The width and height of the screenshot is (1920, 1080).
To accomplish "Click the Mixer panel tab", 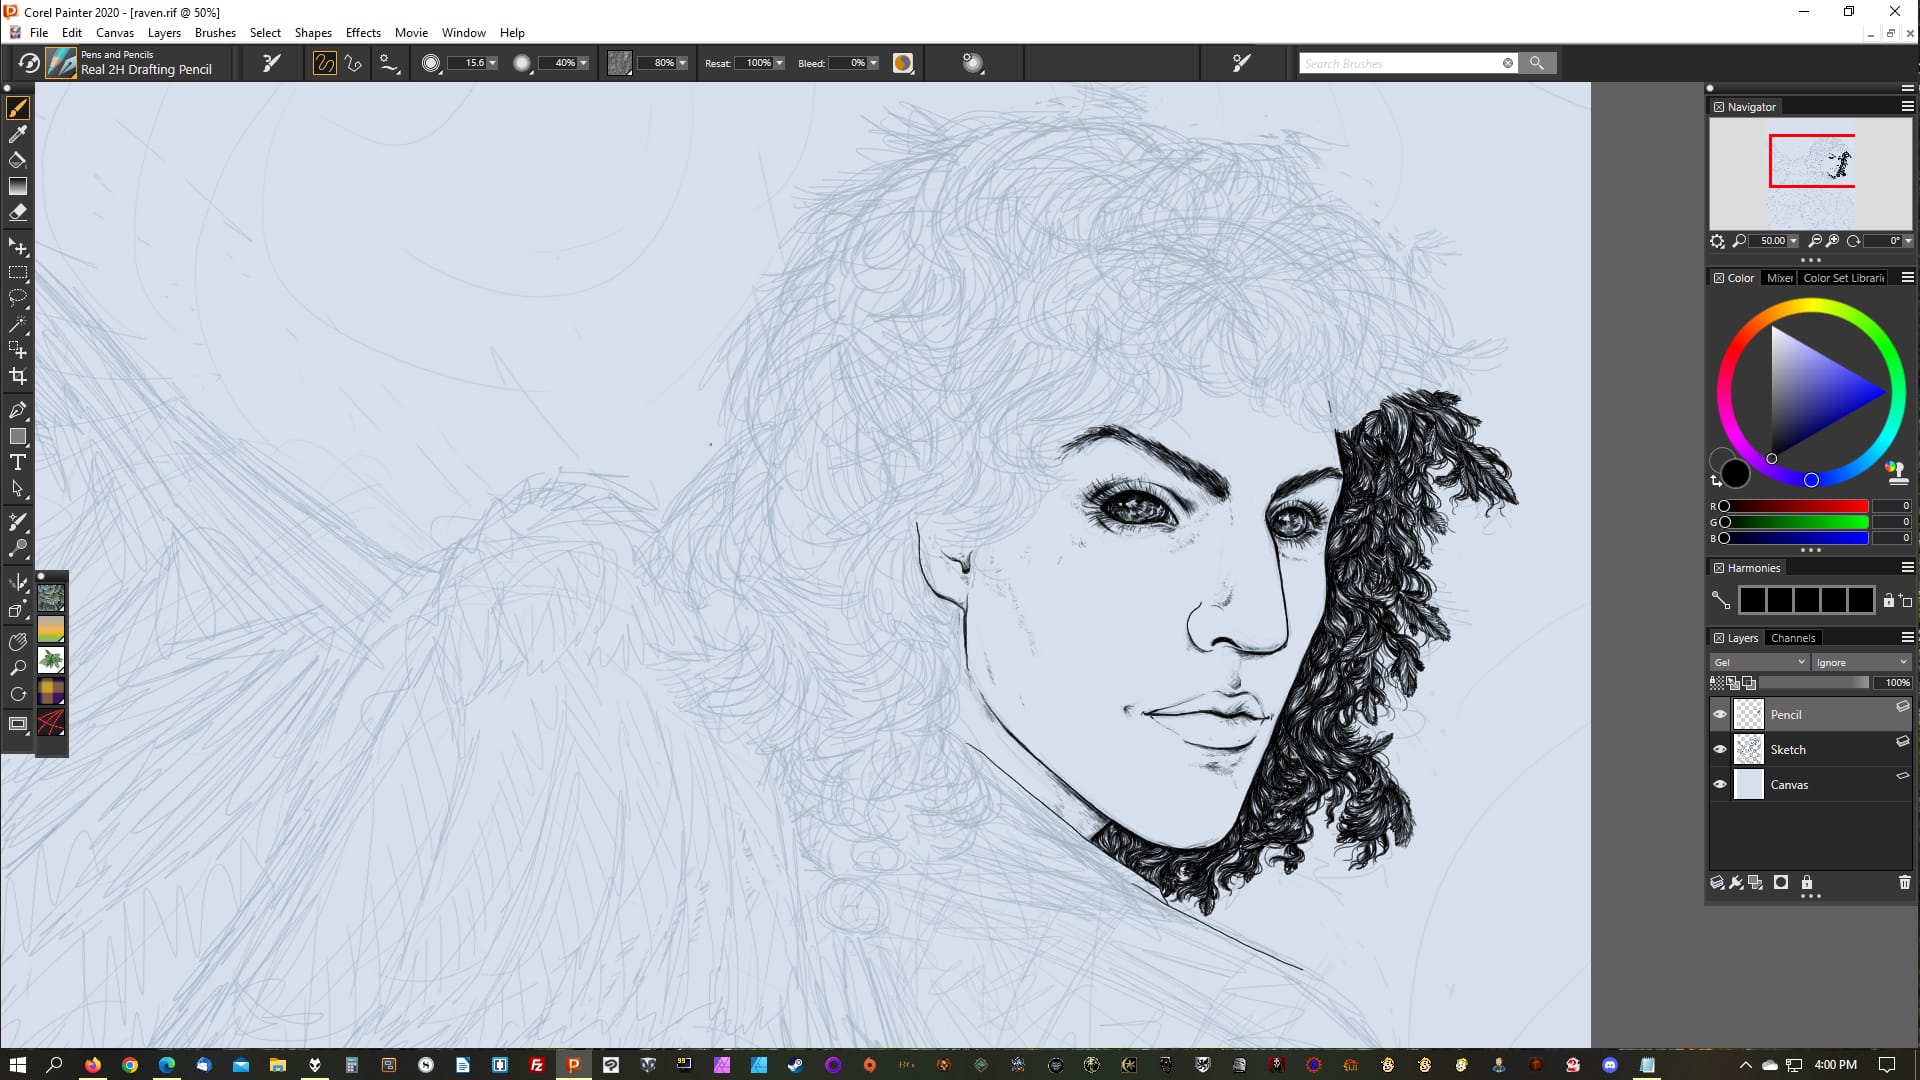I will click(1779, 278).
